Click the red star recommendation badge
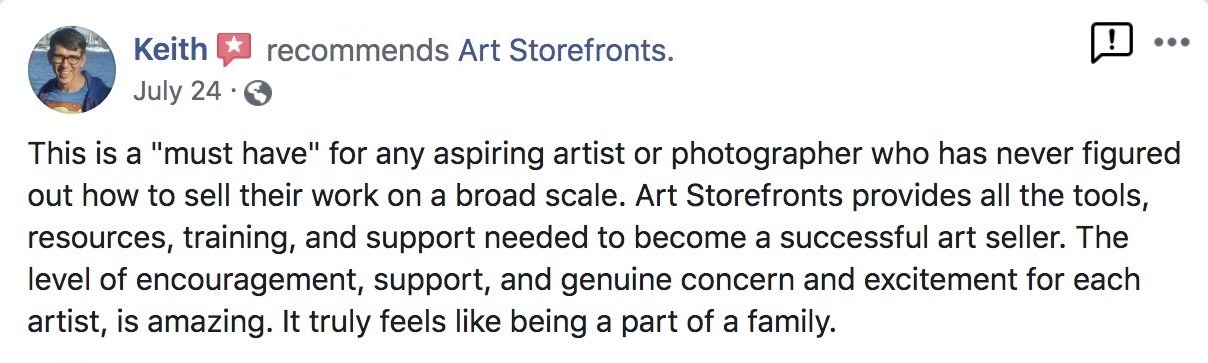 point(234,49)
